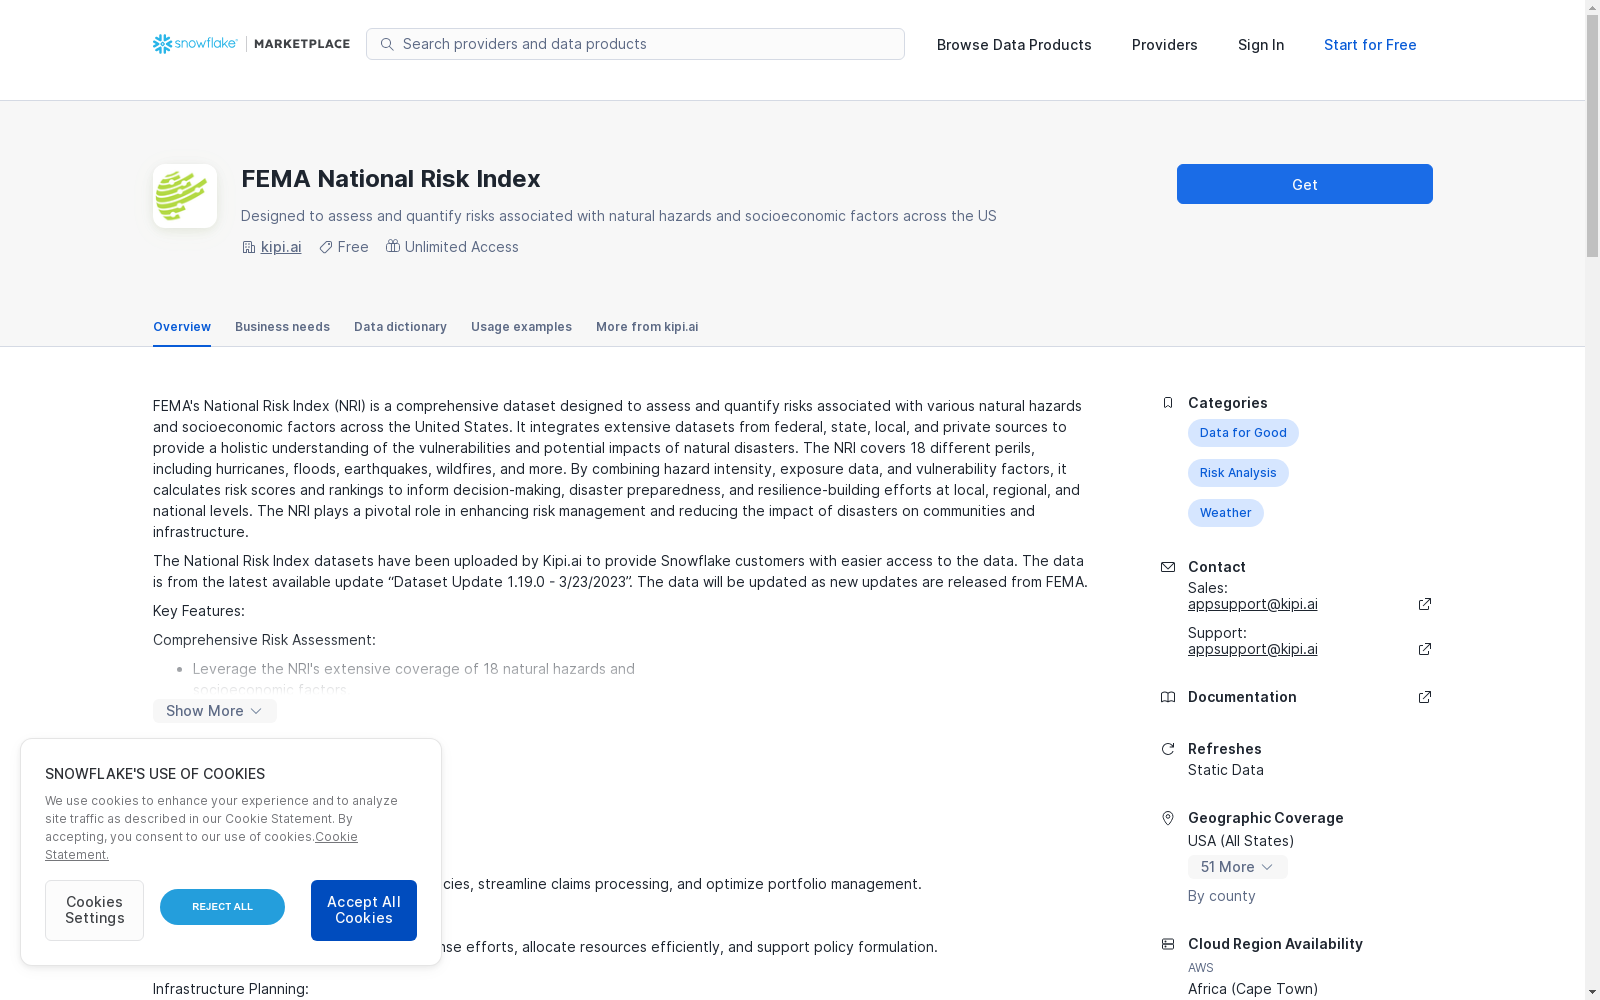Image resolution: width=1600 pixels, height=1000 pixels.
Task: Switch to the Overview tab
Action: (x=182, y=327)
